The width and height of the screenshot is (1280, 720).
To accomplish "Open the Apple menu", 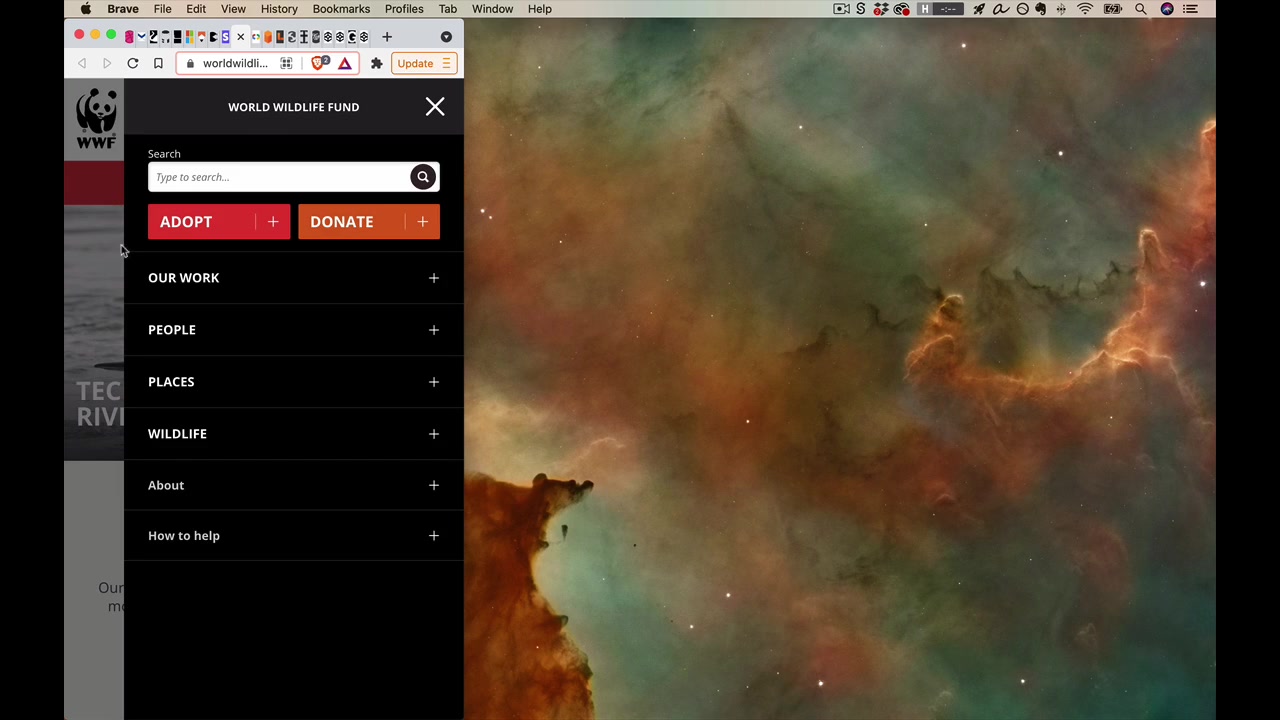I will tap(86, 9).
